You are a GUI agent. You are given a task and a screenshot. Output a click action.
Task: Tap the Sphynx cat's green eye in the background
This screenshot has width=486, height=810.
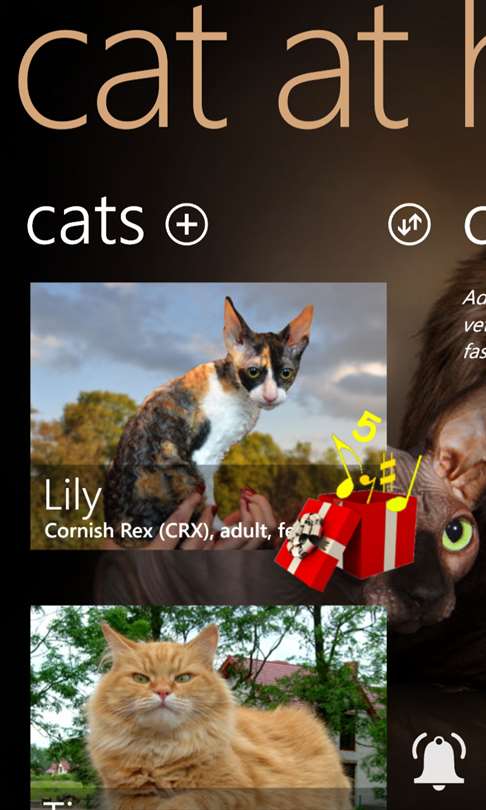(x=458, y=534)
